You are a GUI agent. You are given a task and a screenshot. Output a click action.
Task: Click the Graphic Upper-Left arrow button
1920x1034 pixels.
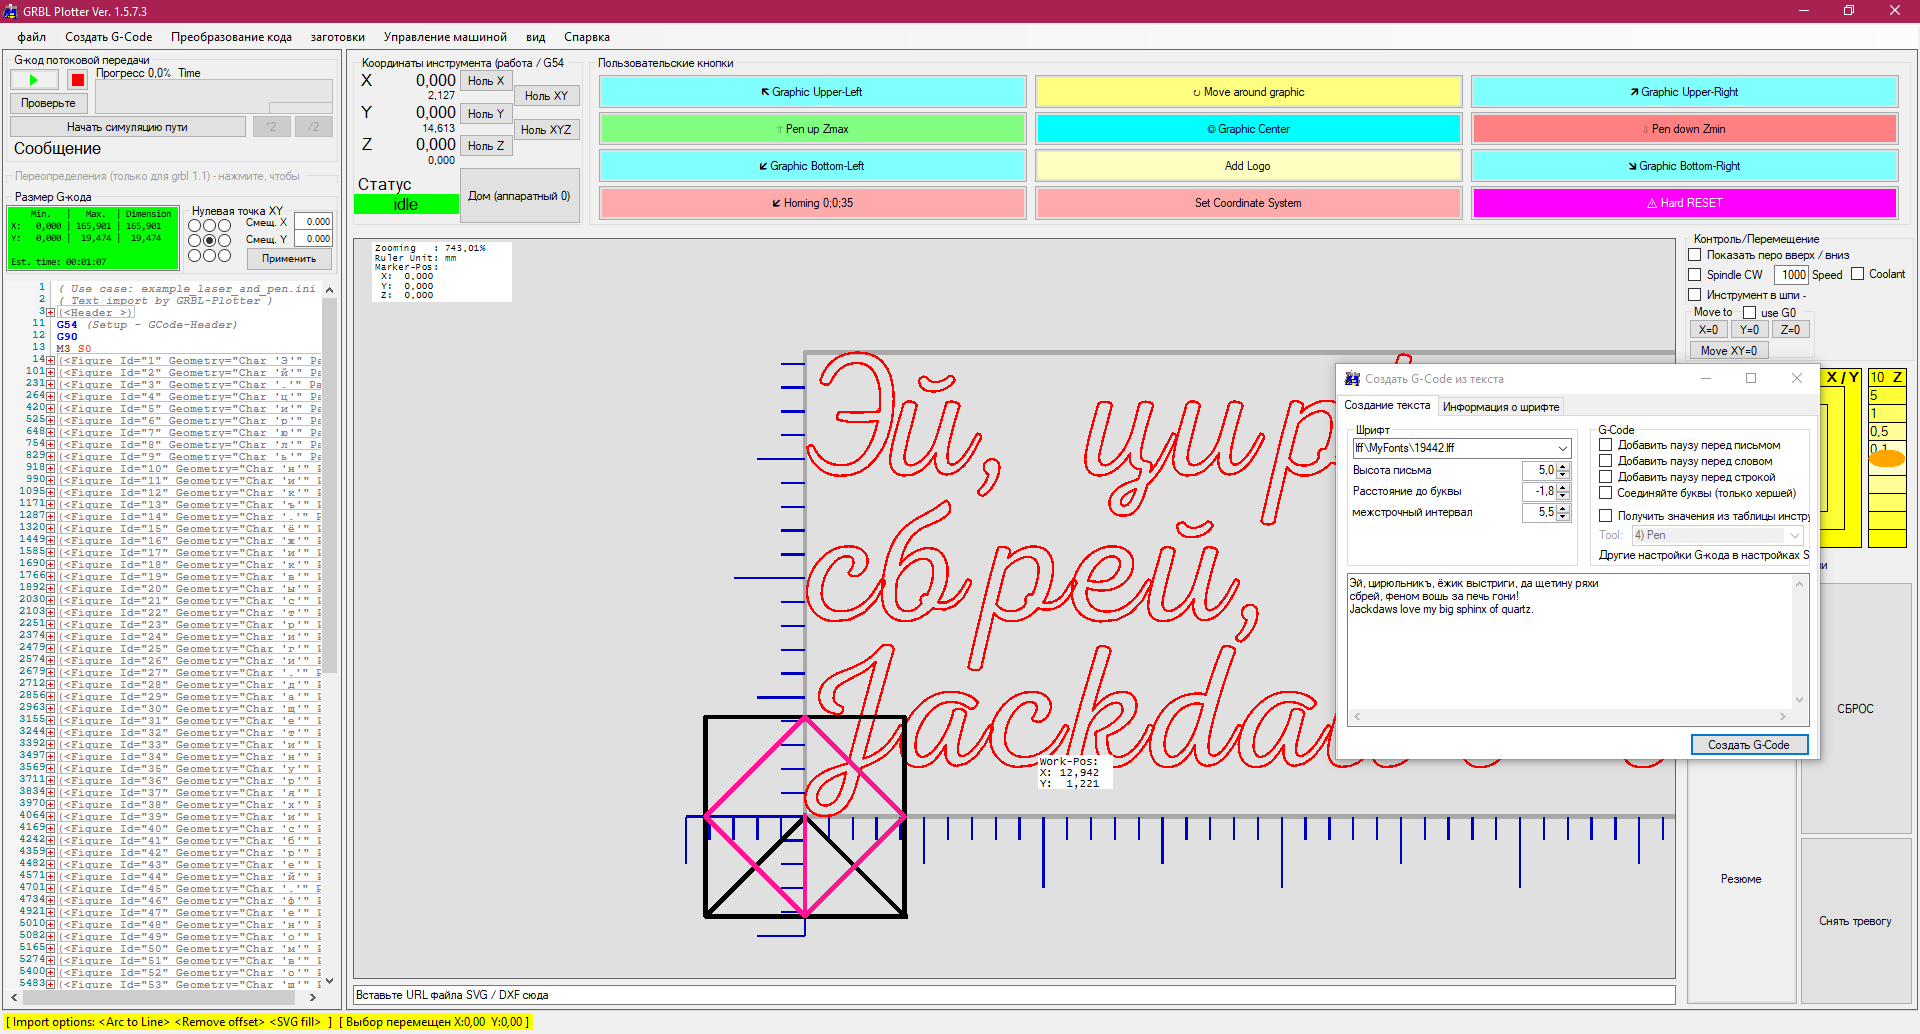[x=812, y=92]
